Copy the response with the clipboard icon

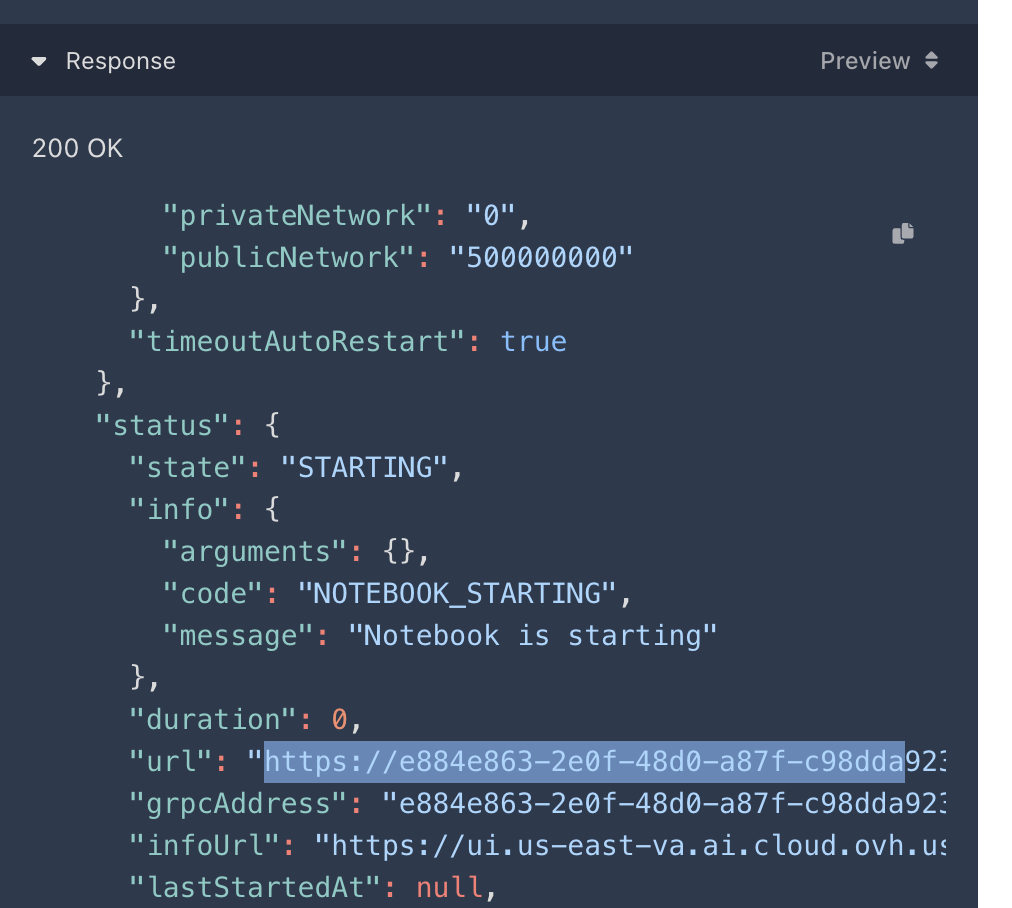coord(903,233)
